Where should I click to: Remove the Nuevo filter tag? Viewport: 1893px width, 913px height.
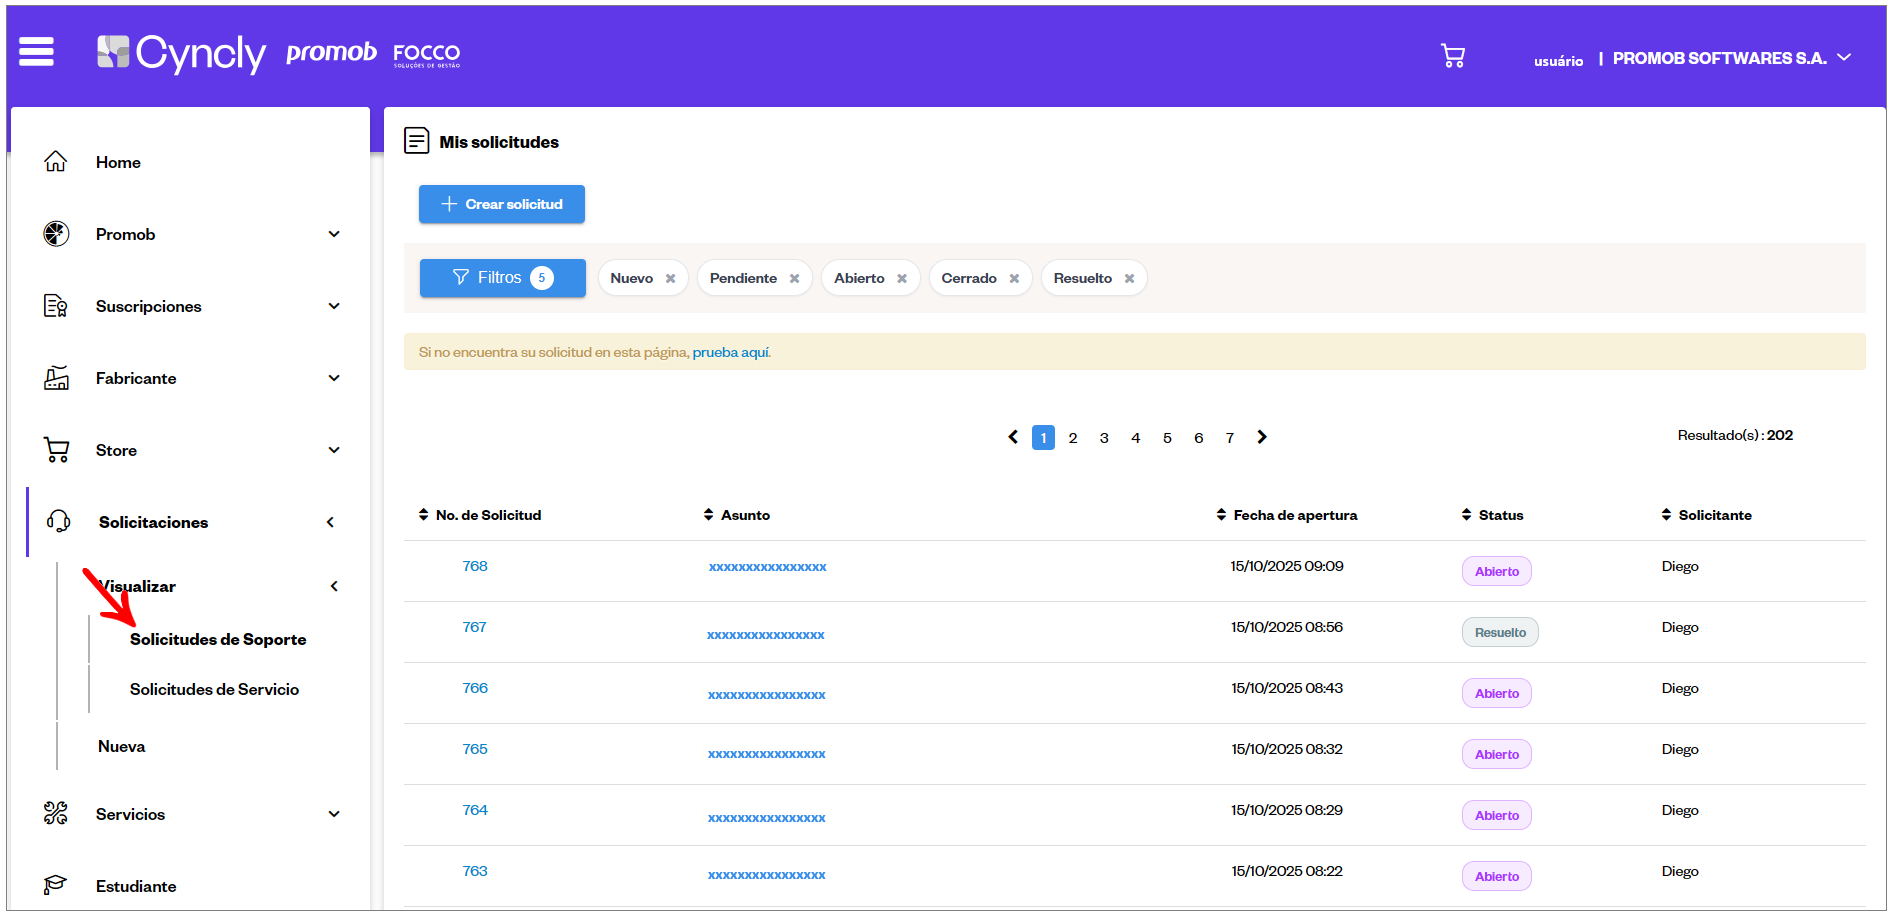(x=671, y=279)
